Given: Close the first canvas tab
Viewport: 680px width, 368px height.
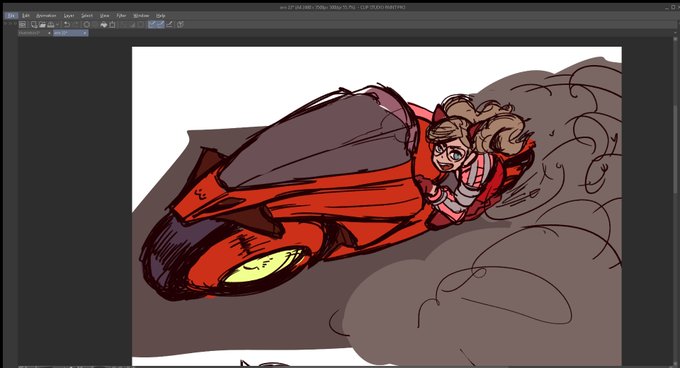Looking at the screenshot, I should 49,33.
